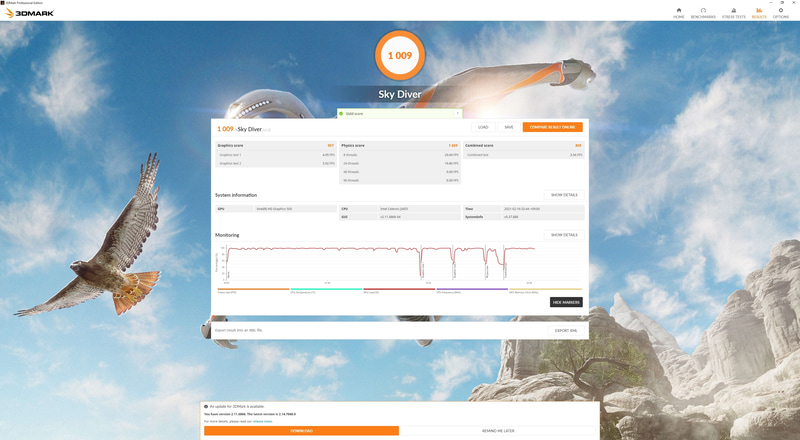Click the GUI version row
800x440 pixels.
click(399, 217)
